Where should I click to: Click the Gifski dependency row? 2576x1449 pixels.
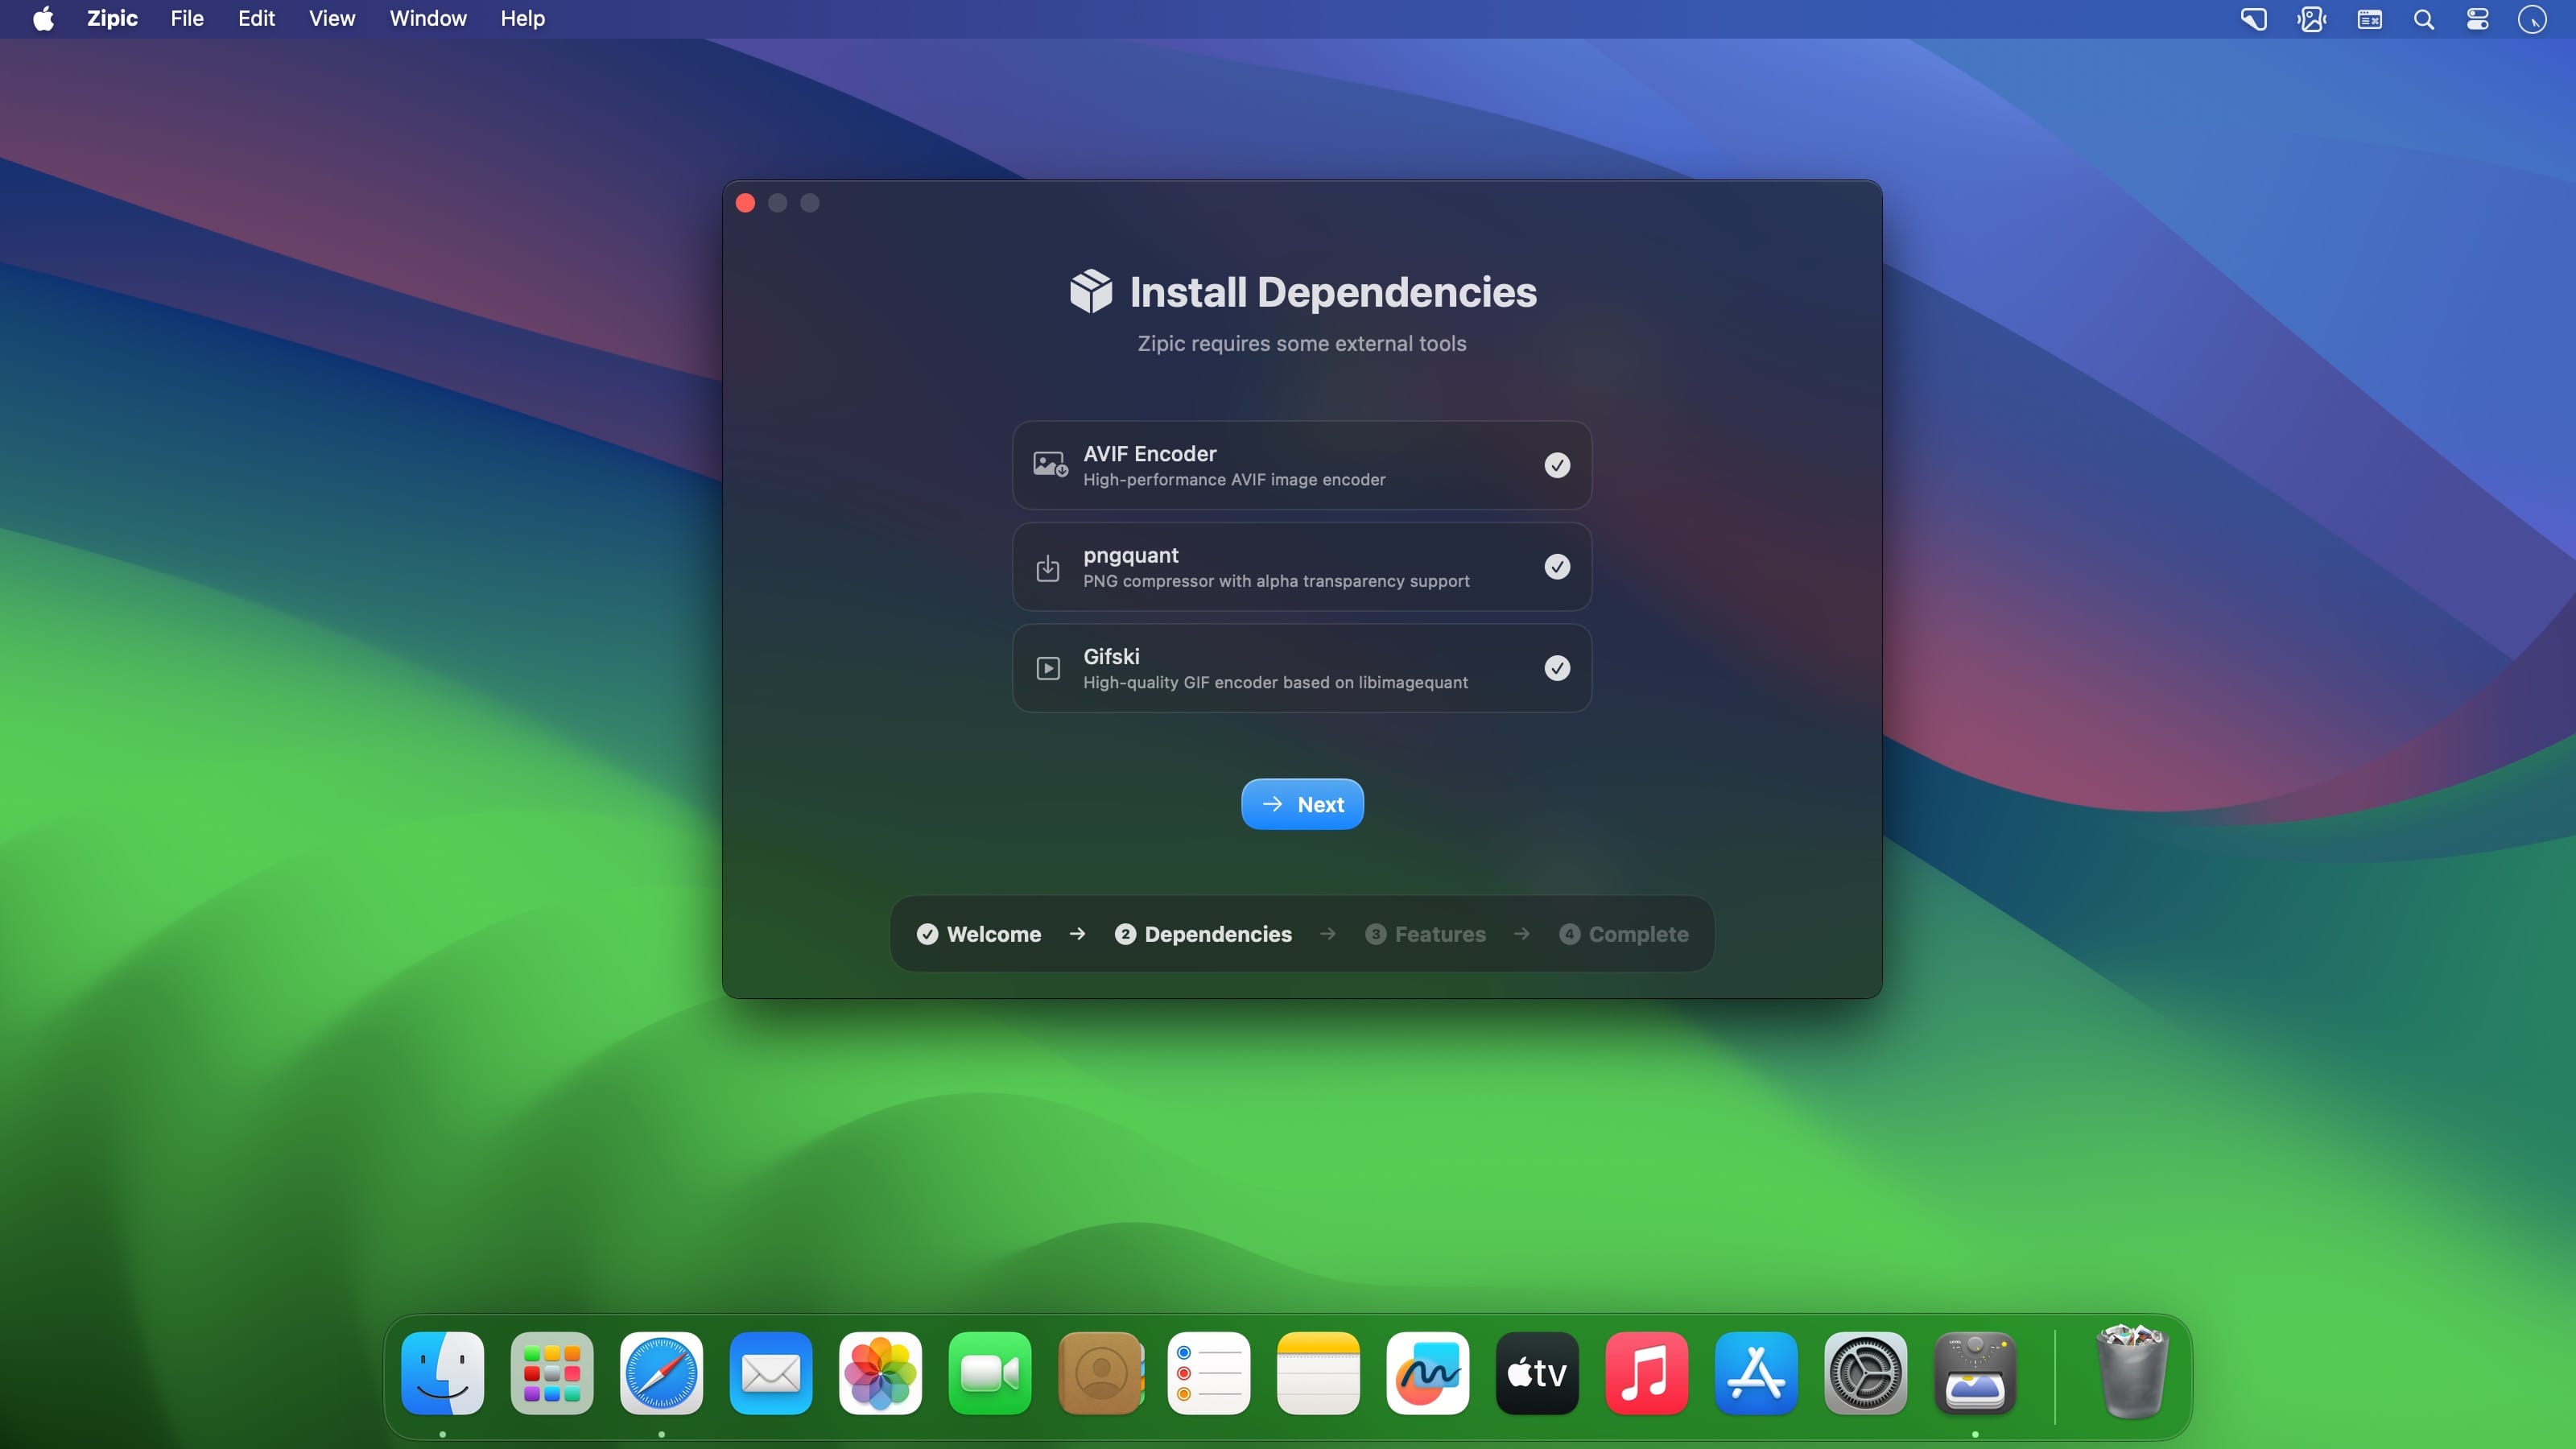1300,668
